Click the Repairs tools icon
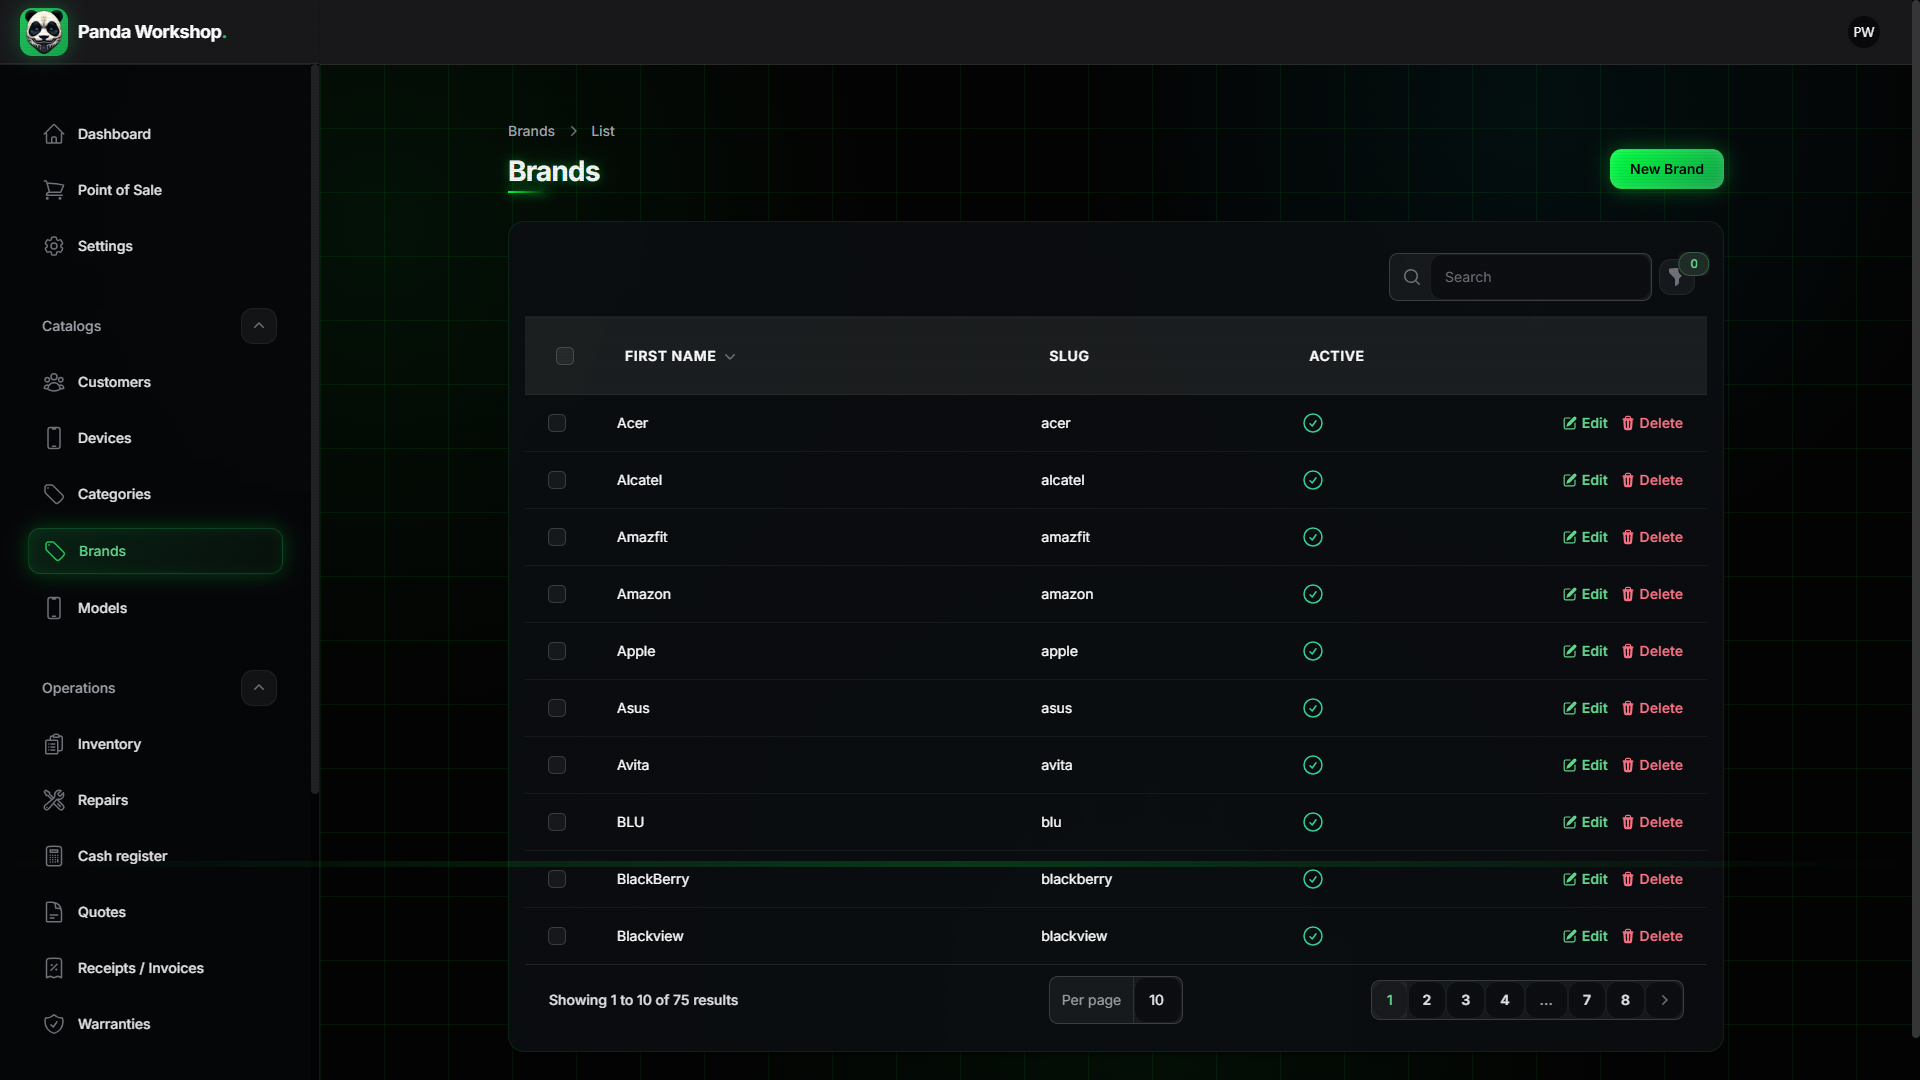The height and width of the screenshot is (1080, 1920). coord(54,800)
